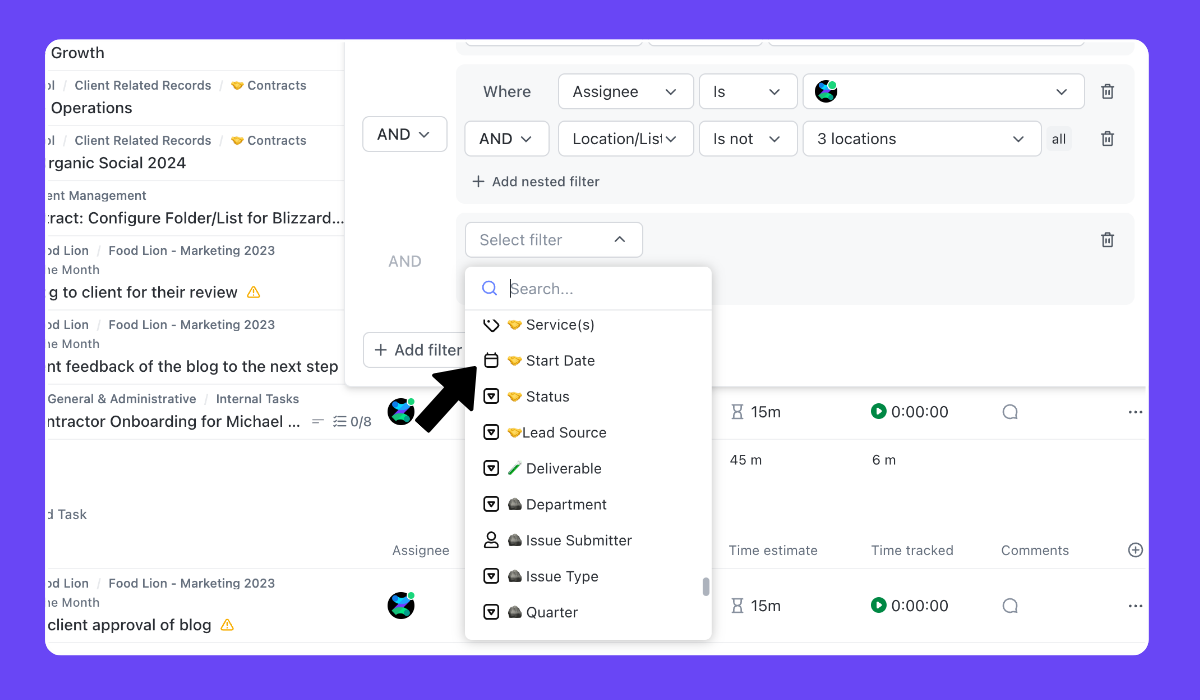The height and width of the screenshot is (700, 1200).
Task: Open the AND condition dropdown
Action: coord(404,133)
